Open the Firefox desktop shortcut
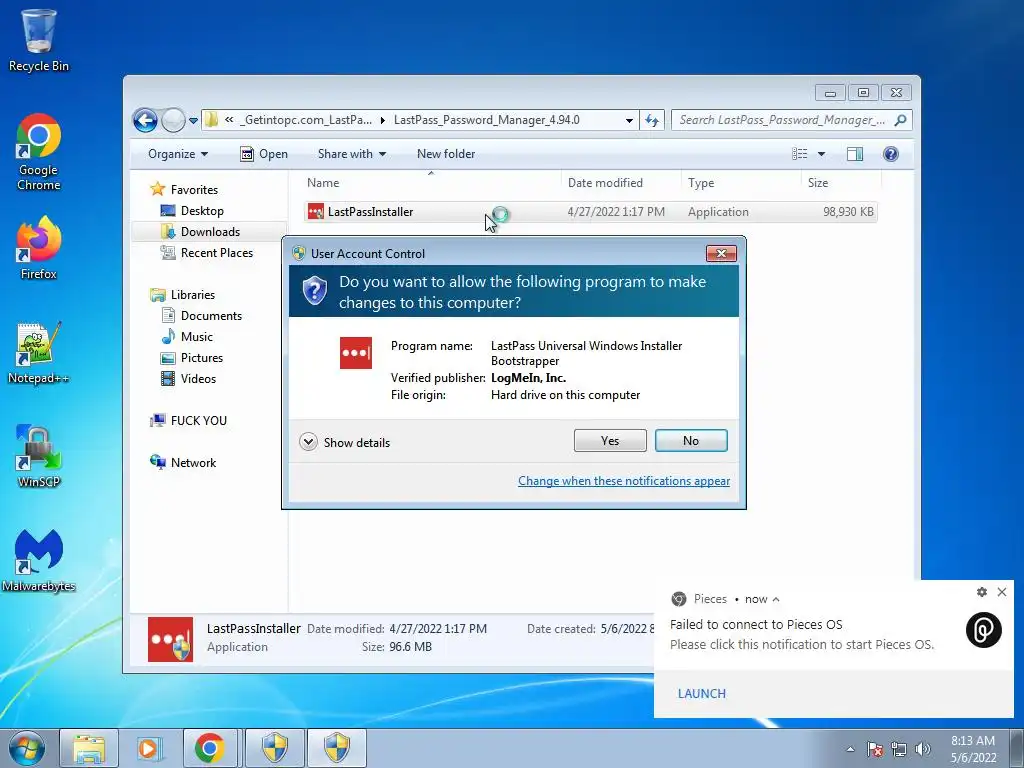1024x768 pixels. (38, 248)
